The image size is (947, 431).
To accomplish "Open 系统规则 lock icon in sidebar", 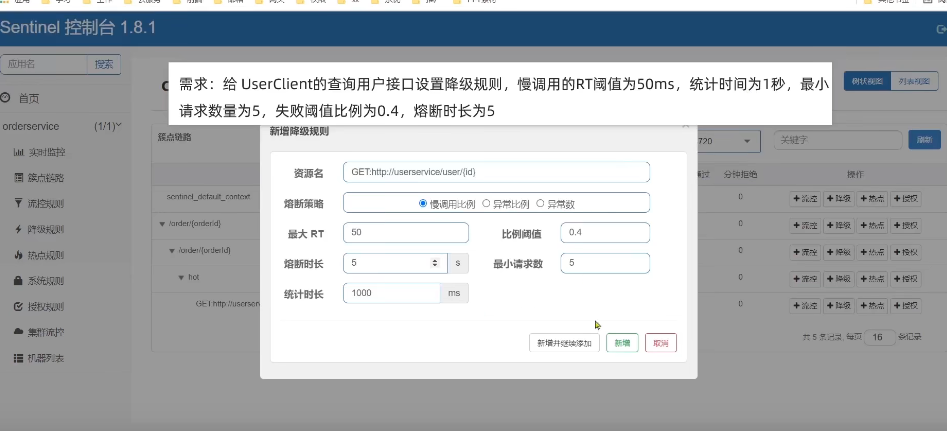I will 18,281.
